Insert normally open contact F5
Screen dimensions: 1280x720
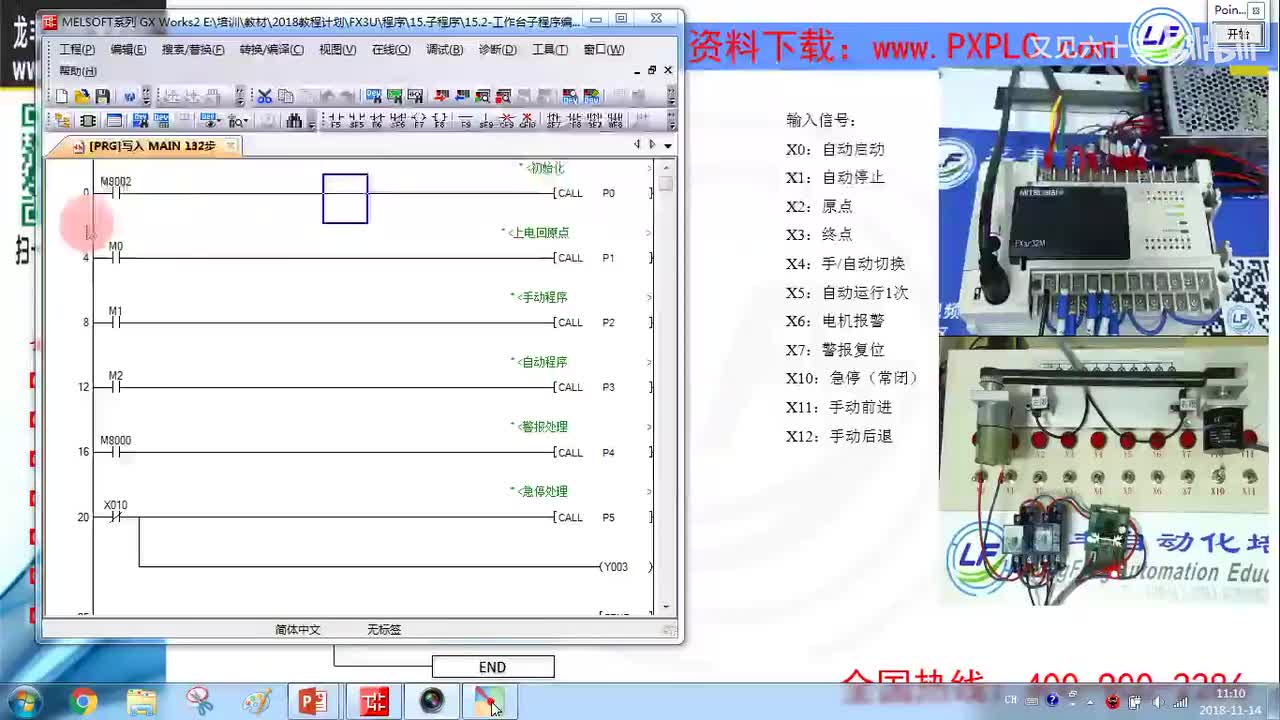click(x=335, y=121)
